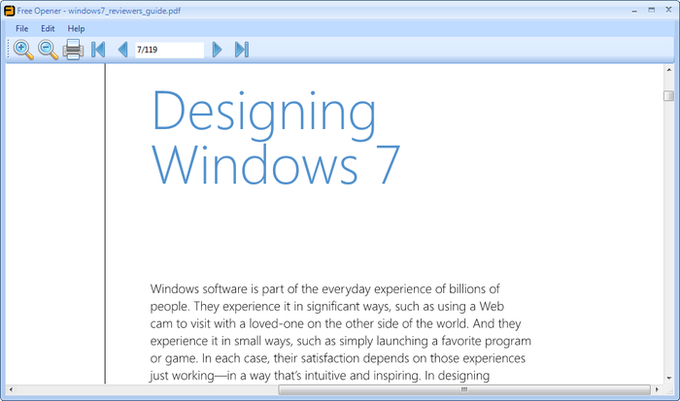680x401 pixels.
Task: Click the page number field 7/119
Action: click(x=169, y=50)
